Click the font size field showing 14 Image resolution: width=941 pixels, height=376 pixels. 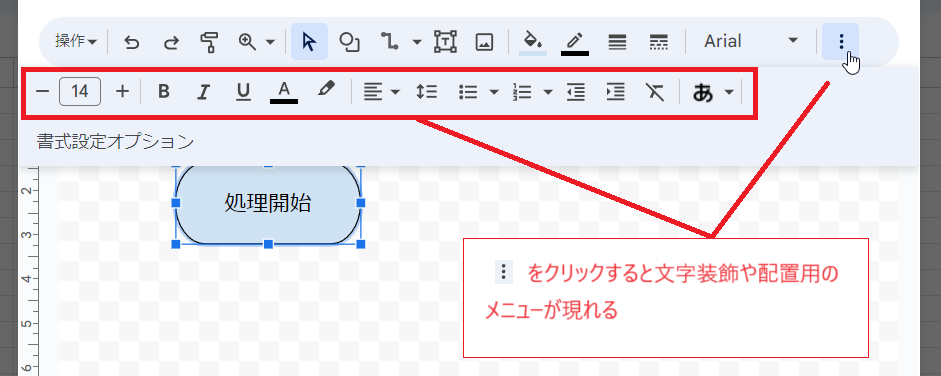pyautogui.click(x=80, y=91)
